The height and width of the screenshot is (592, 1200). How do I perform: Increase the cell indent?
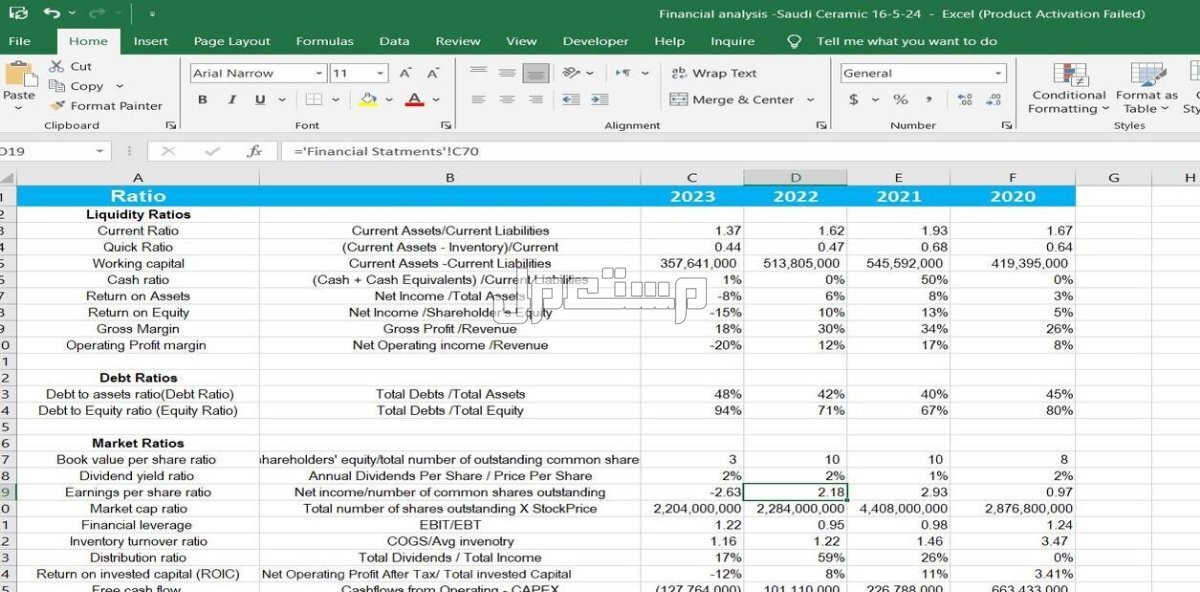coord(600,100)
